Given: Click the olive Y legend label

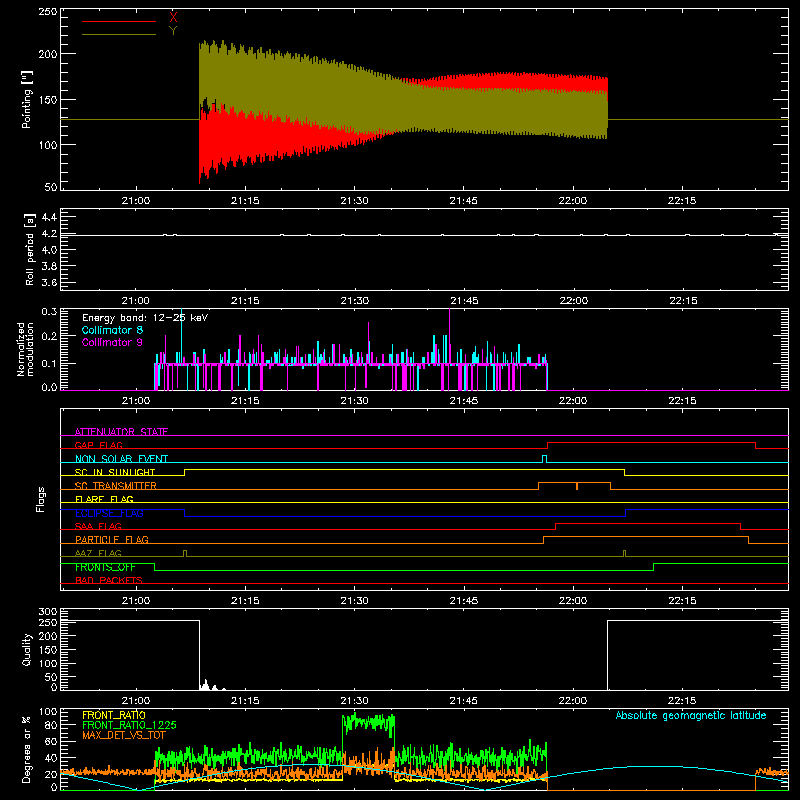Looking at the screenshot, I should pos(173,31).
